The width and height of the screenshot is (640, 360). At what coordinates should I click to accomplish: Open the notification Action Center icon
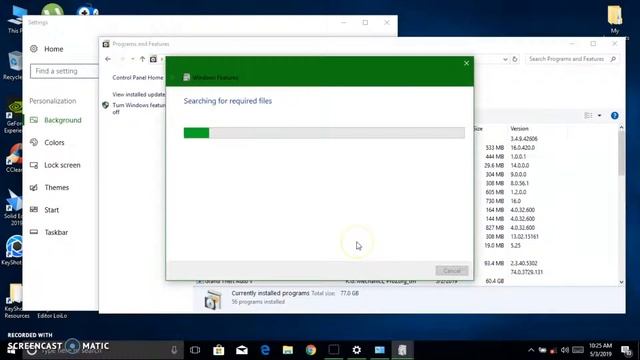click(626, 350)
